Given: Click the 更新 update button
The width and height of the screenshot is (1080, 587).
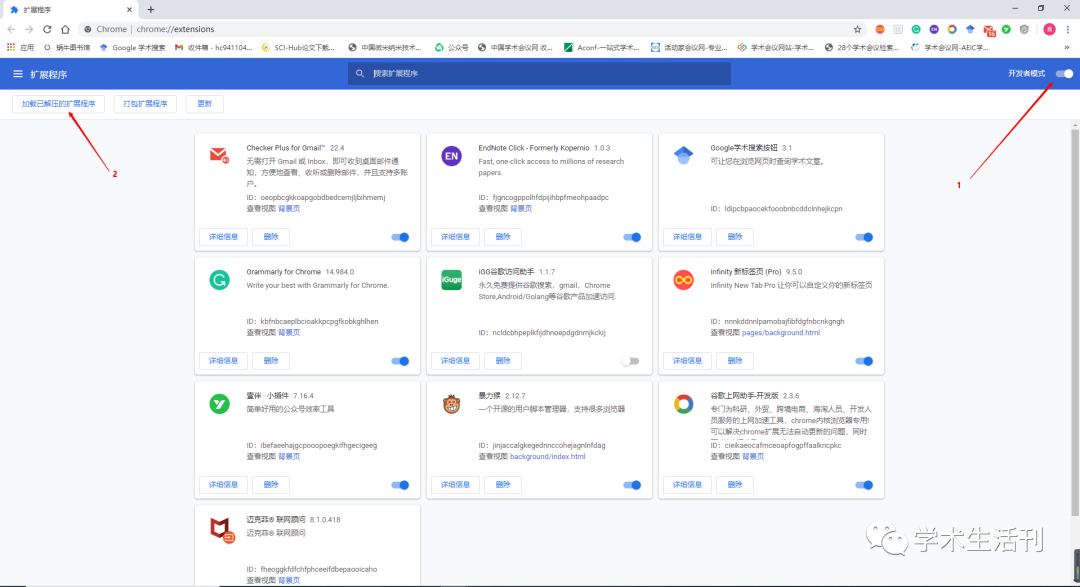Looking at the screenshot, I should [x=205, y=104].
